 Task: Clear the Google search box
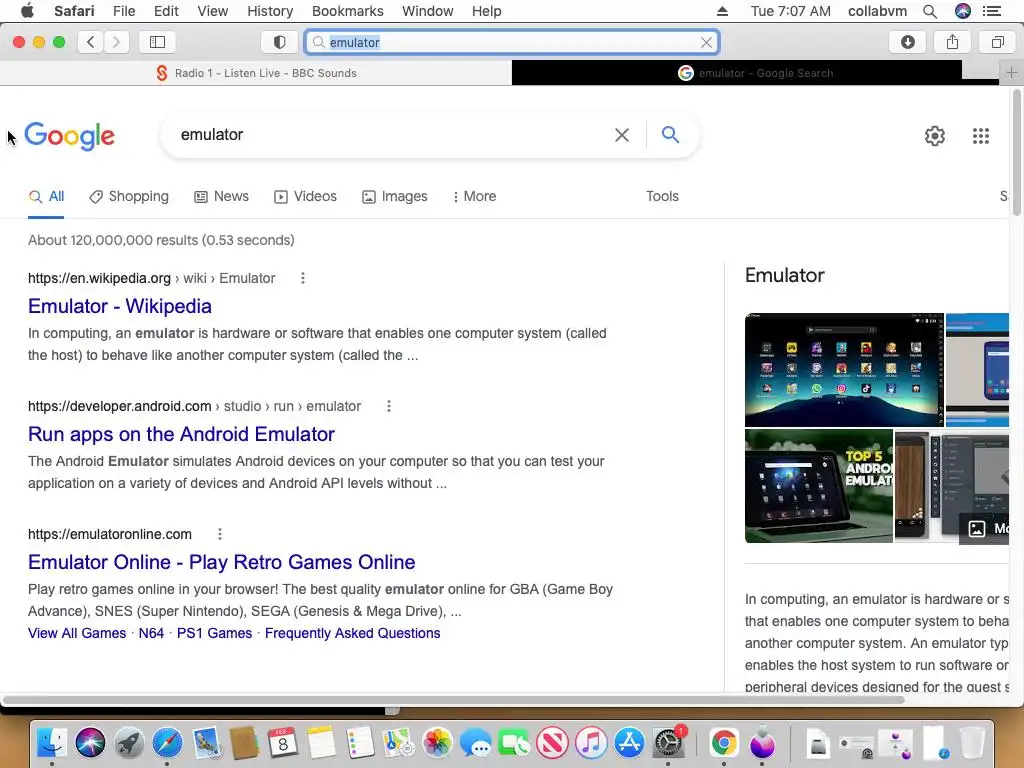pyautogui.click(x=622, y=135)
